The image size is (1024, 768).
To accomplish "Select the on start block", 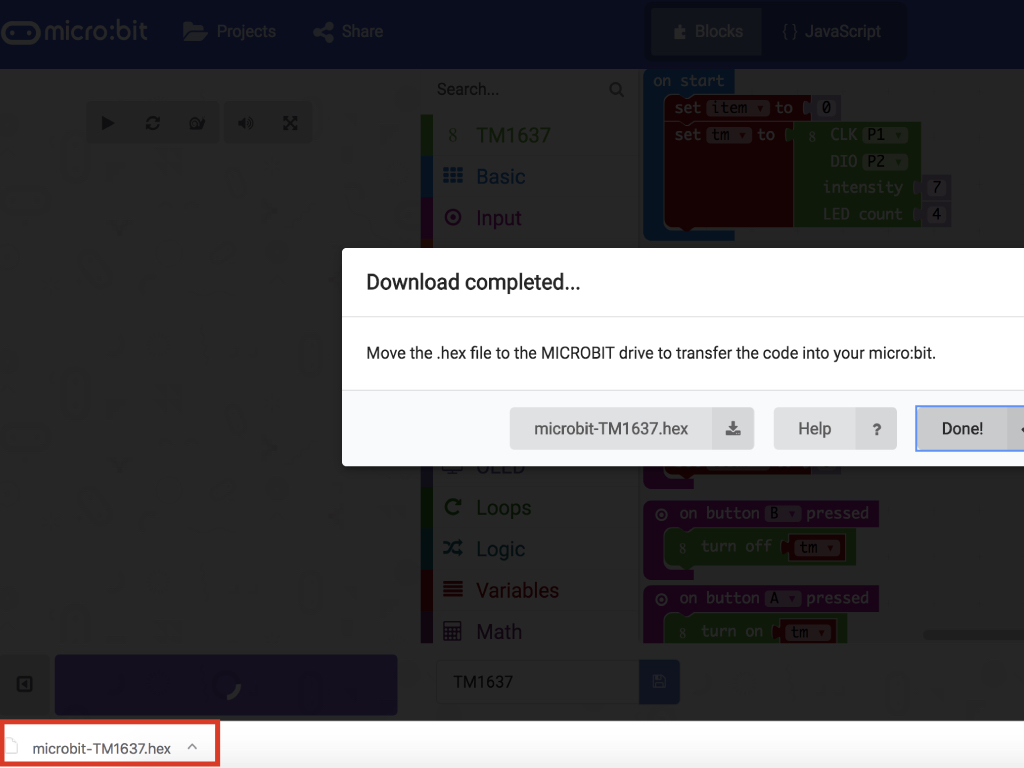I will 688,81.
